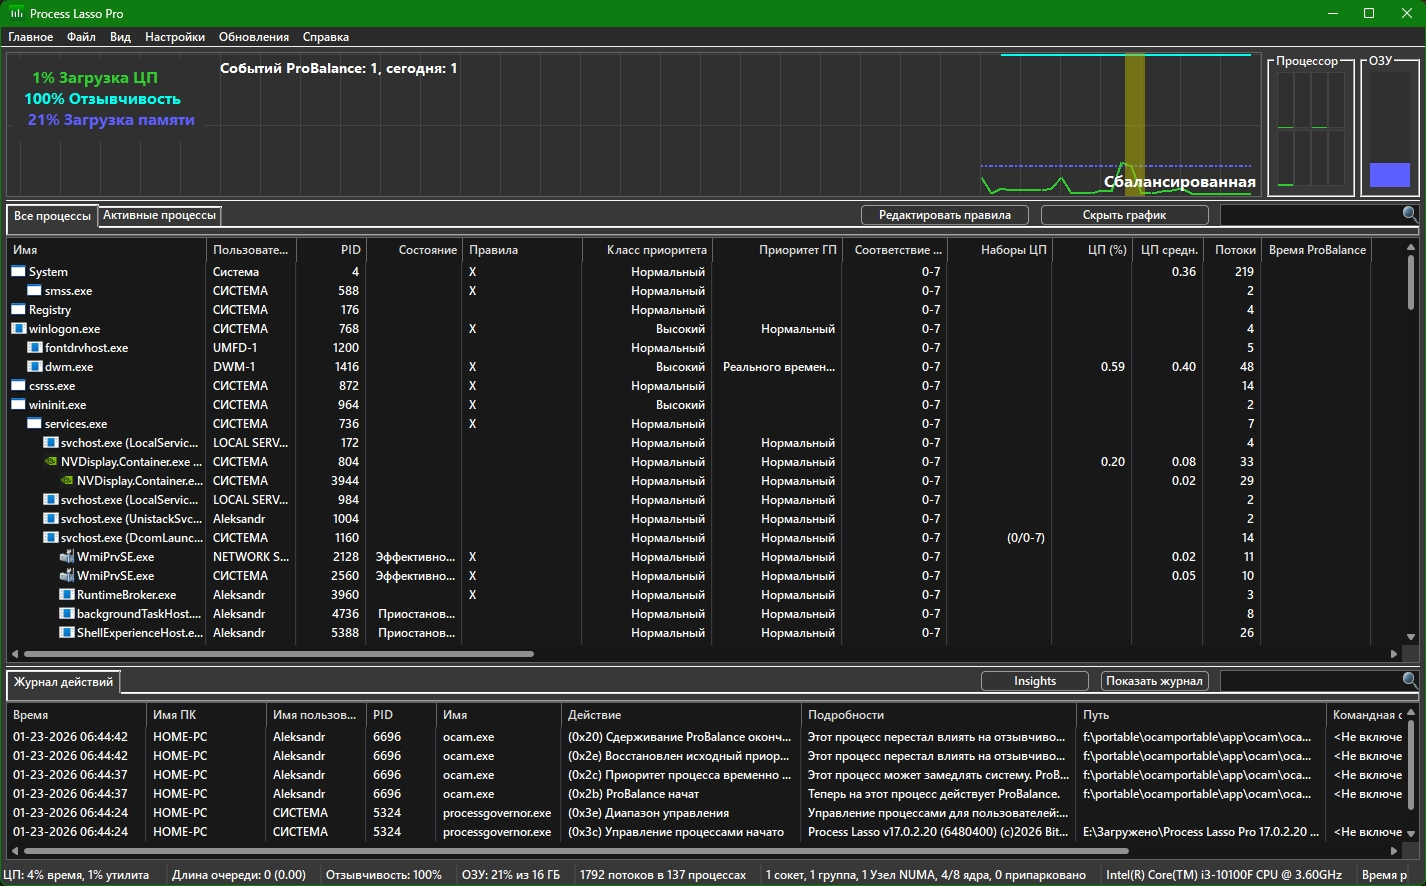Click the Process Lasso icon in title bar

(17, 13)
